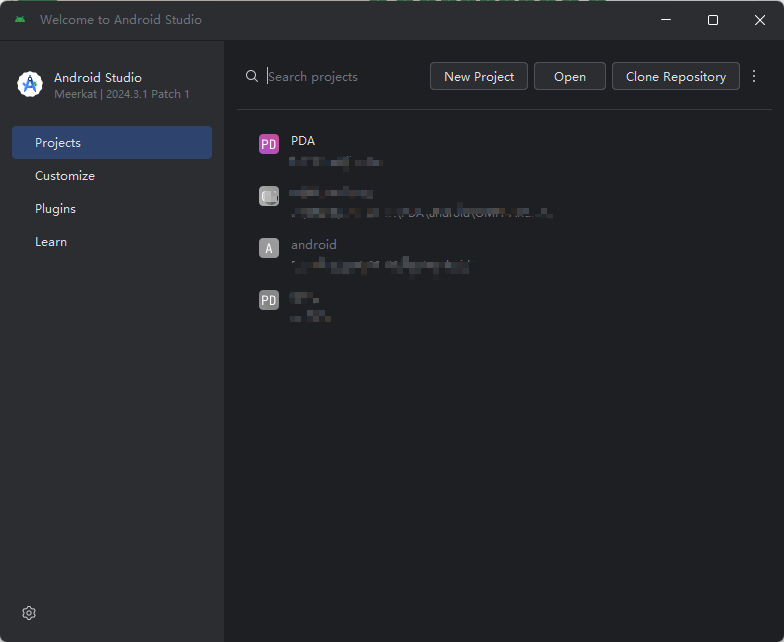The height and width of the screenshot is (642, 784).
Task: Open the PDA project entry
Action: click(505, 150)
